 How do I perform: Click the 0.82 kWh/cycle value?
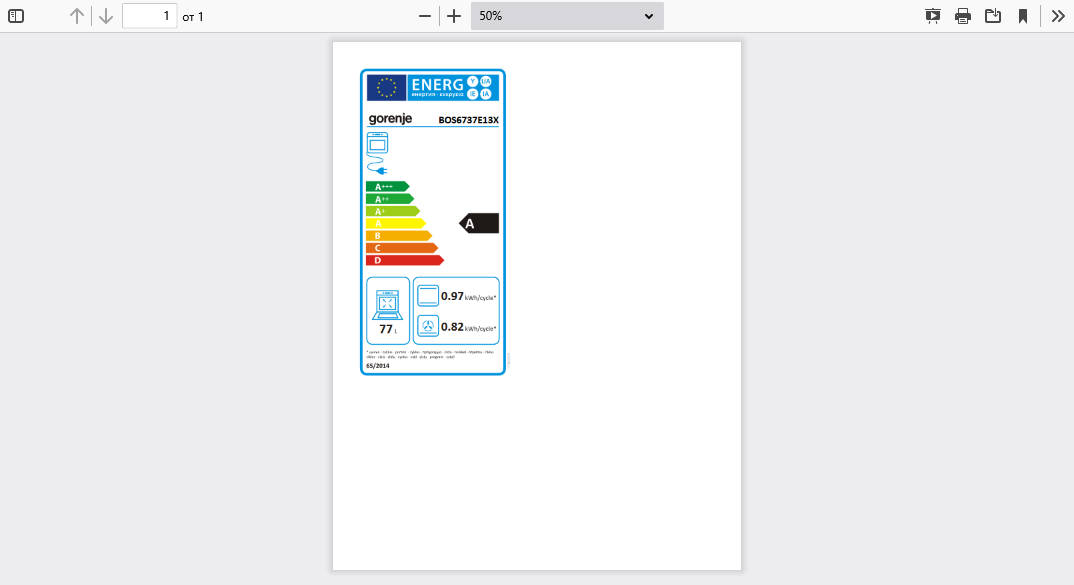(x=469, y=327)
